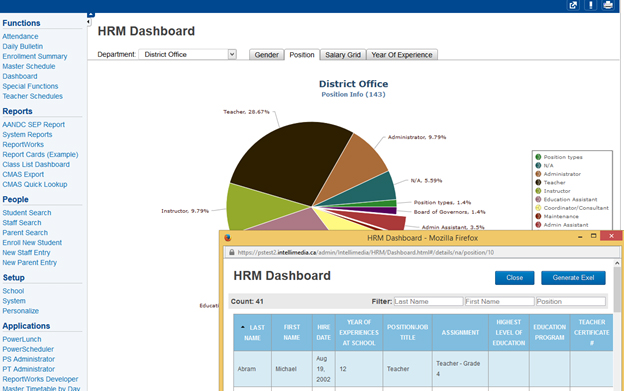This screenshot has height=391, width=624.
Task: Click the Firefox logo in popup titlebar
Action: [228, 238]
